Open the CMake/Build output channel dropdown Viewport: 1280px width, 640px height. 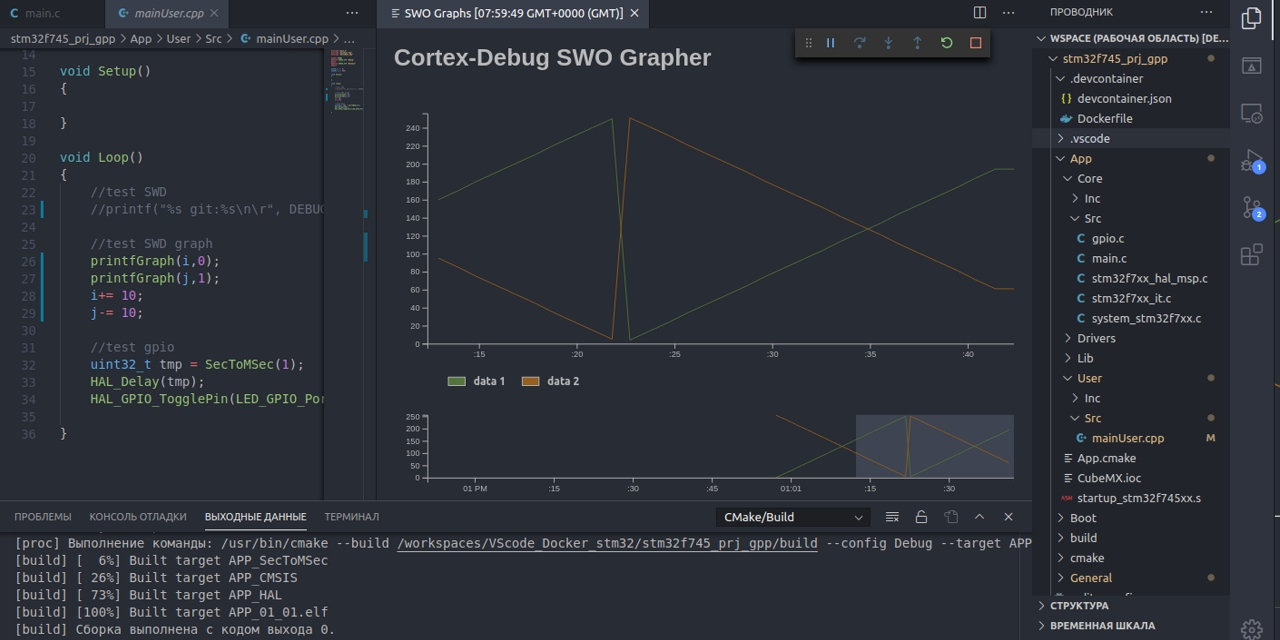point(793,517)
